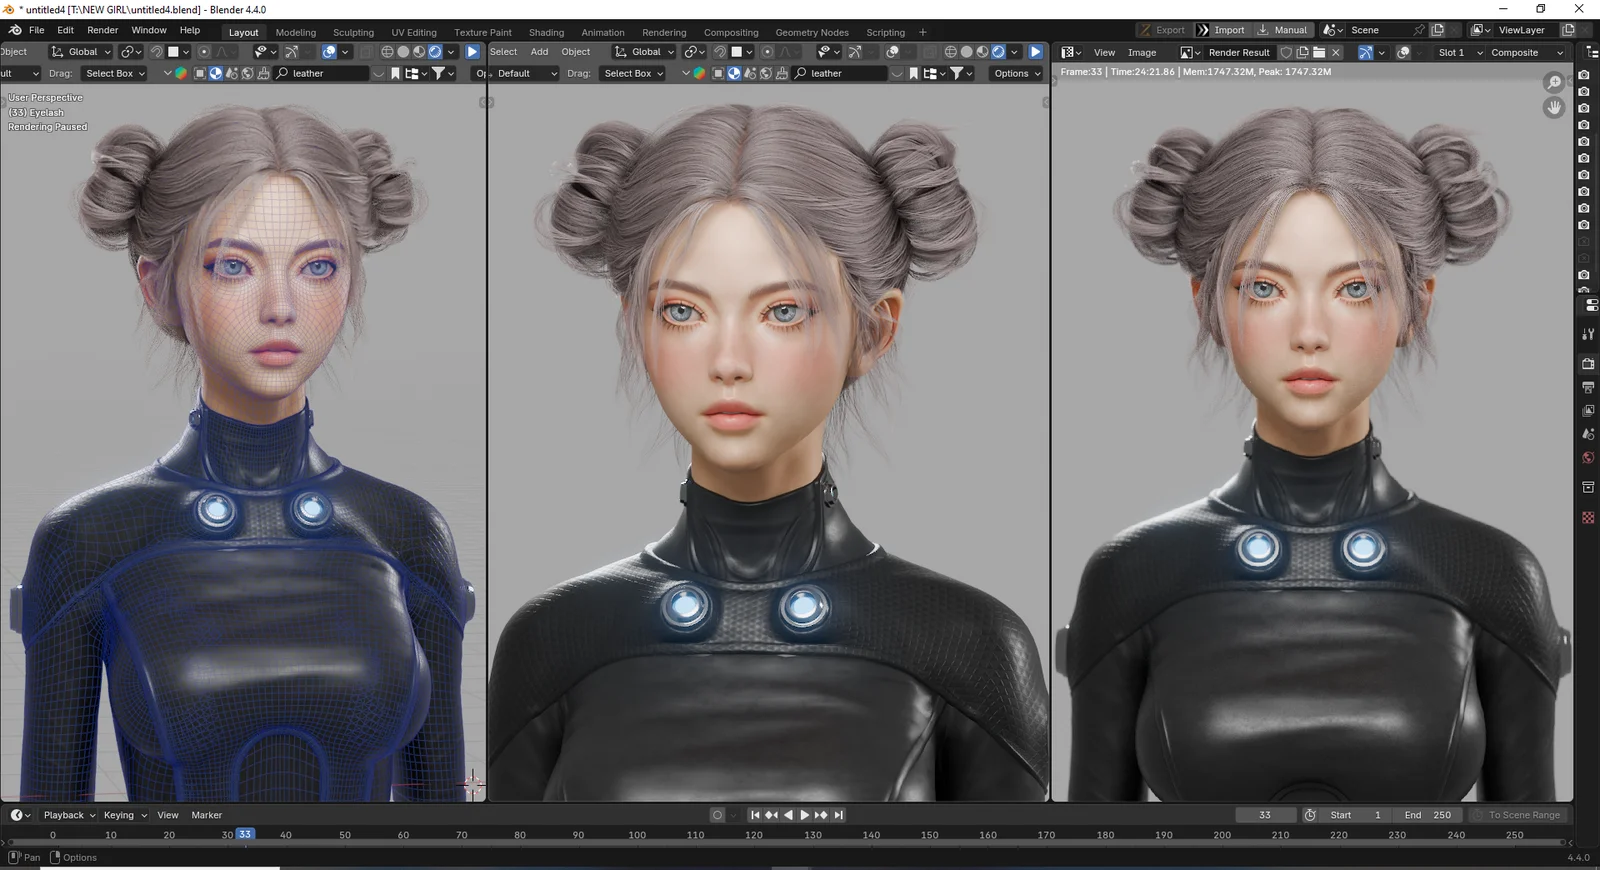Toggle overlays in the left viewport
Image resolution: width=1600 pixels, height=870 pixels.
tap(329, 52)
